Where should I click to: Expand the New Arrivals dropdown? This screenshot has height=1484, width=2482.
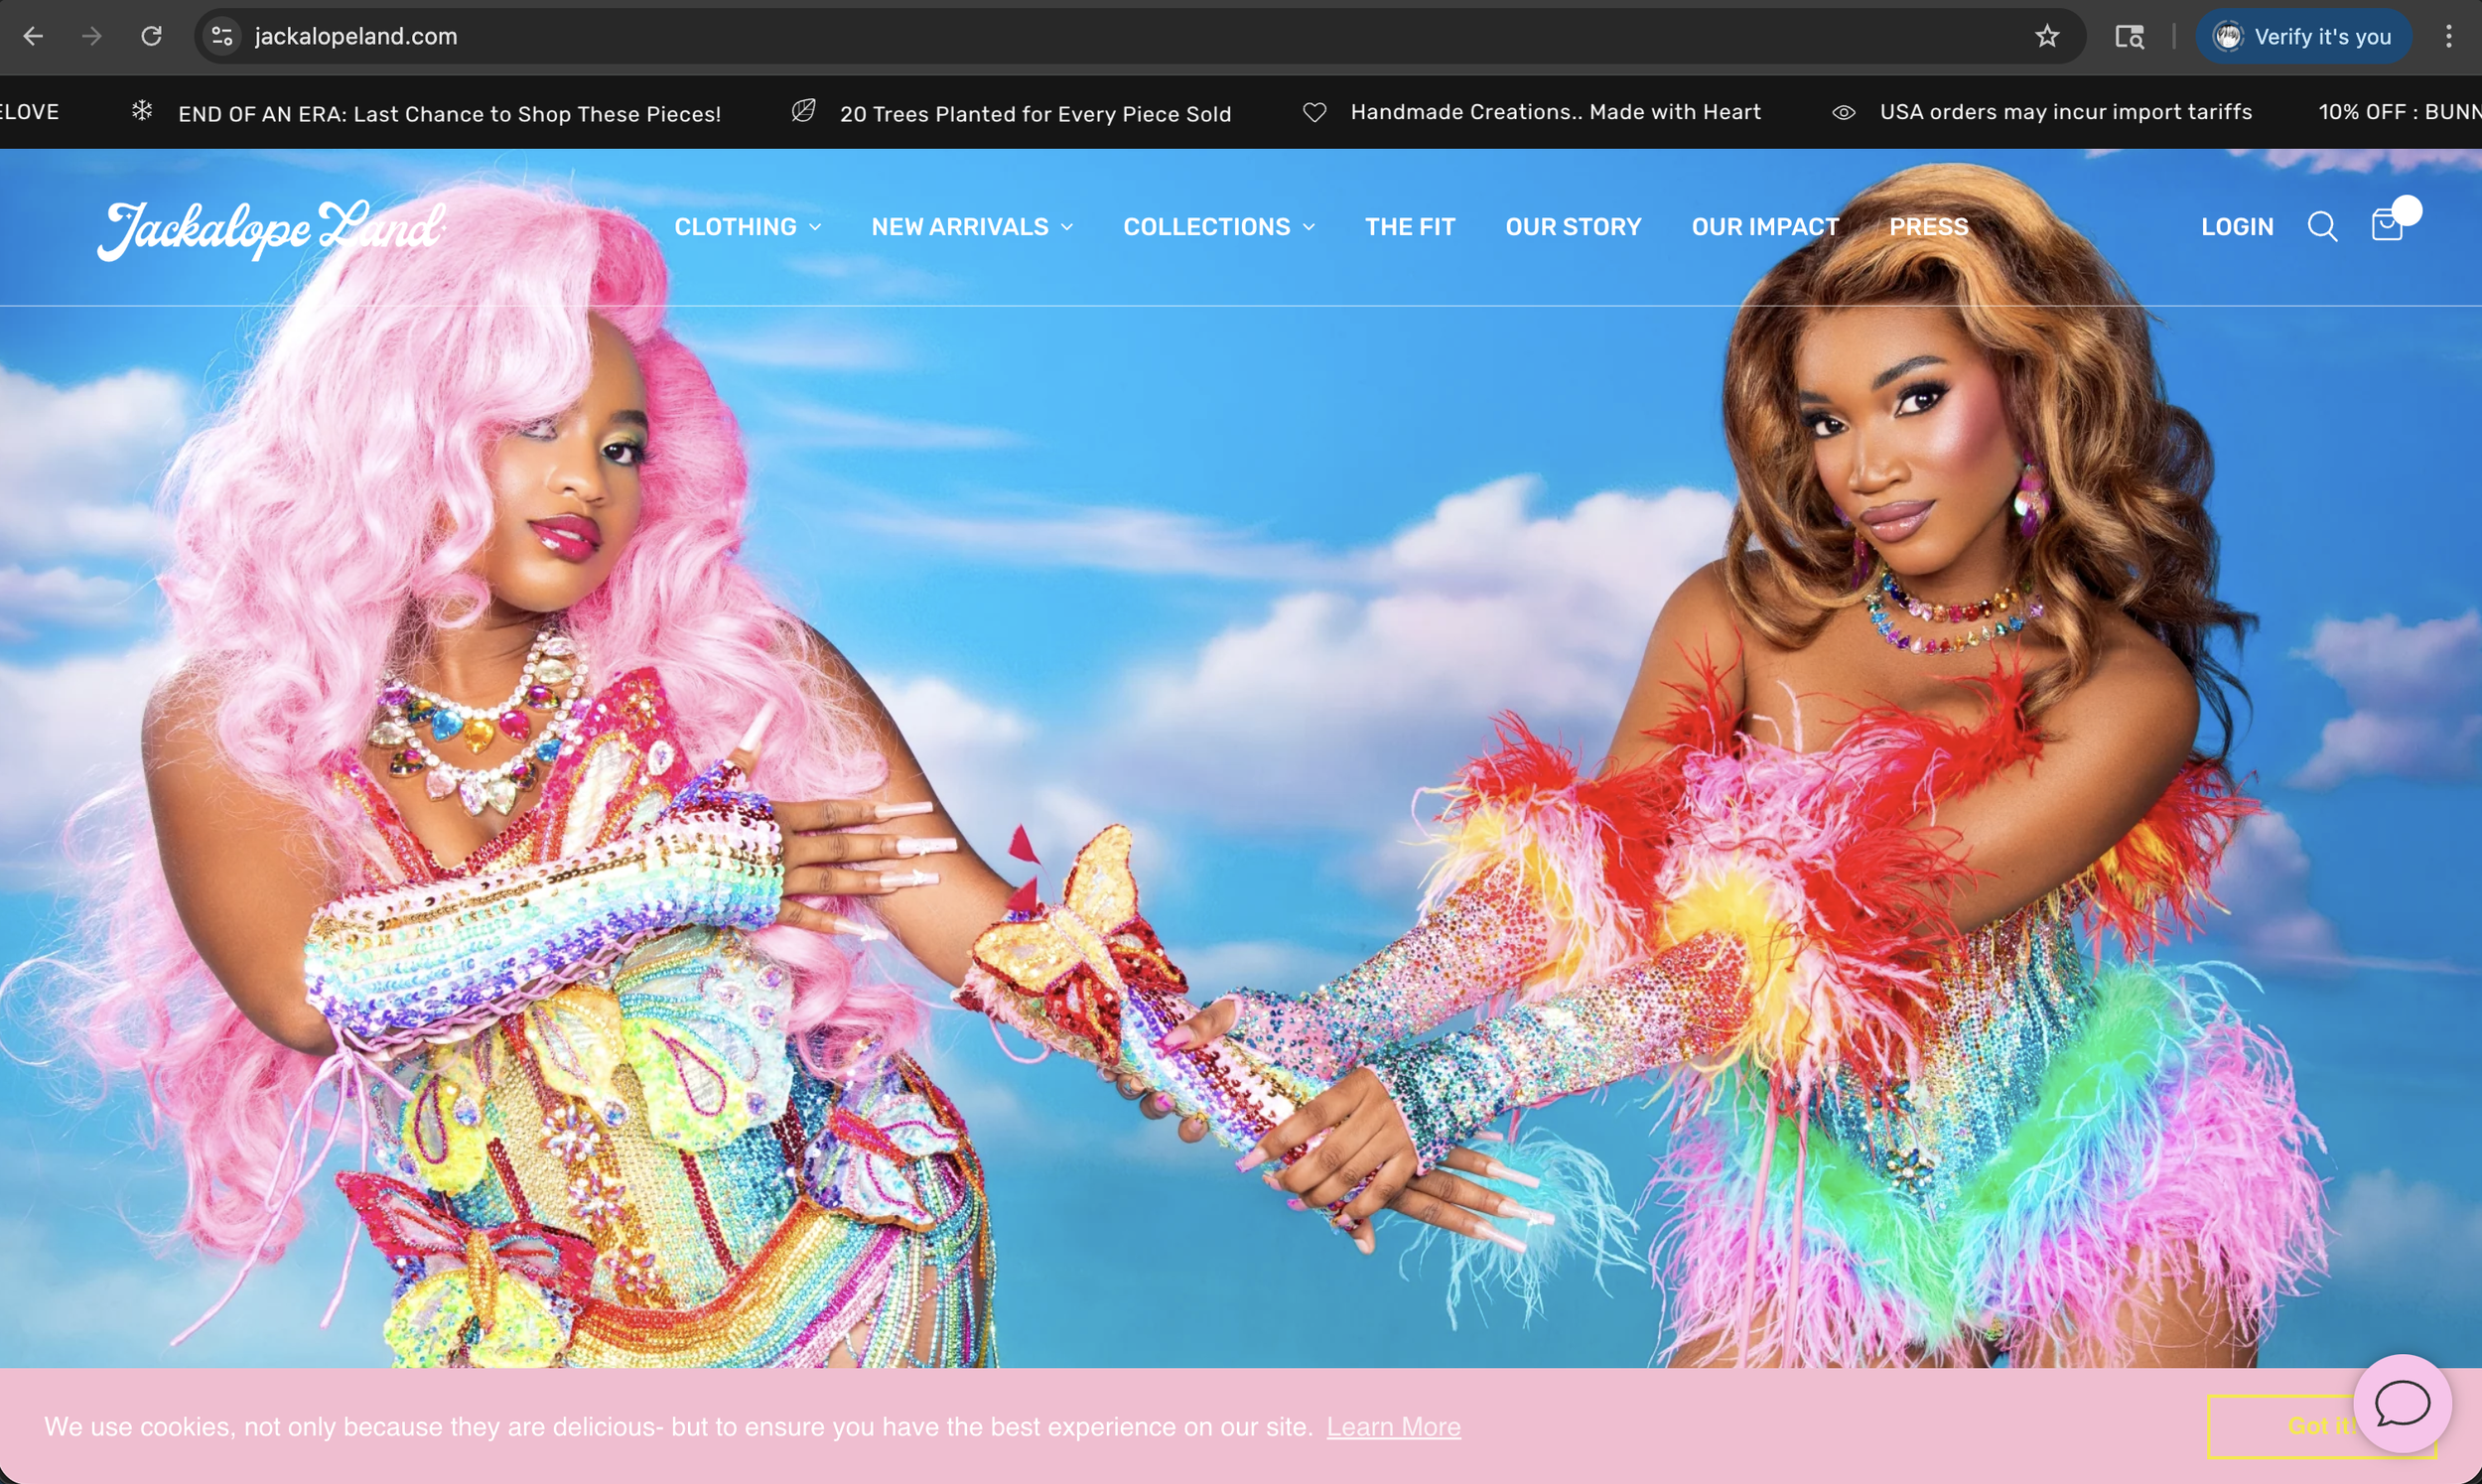coord(971,227)
